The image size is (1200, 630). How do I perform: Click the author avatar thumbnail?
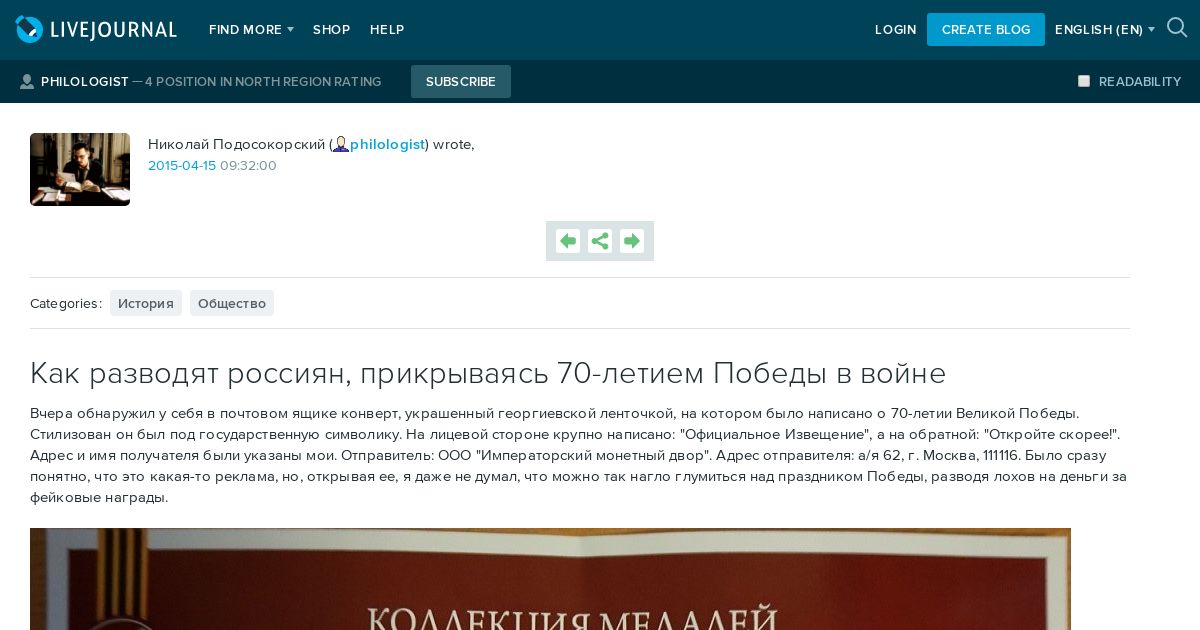80,169
